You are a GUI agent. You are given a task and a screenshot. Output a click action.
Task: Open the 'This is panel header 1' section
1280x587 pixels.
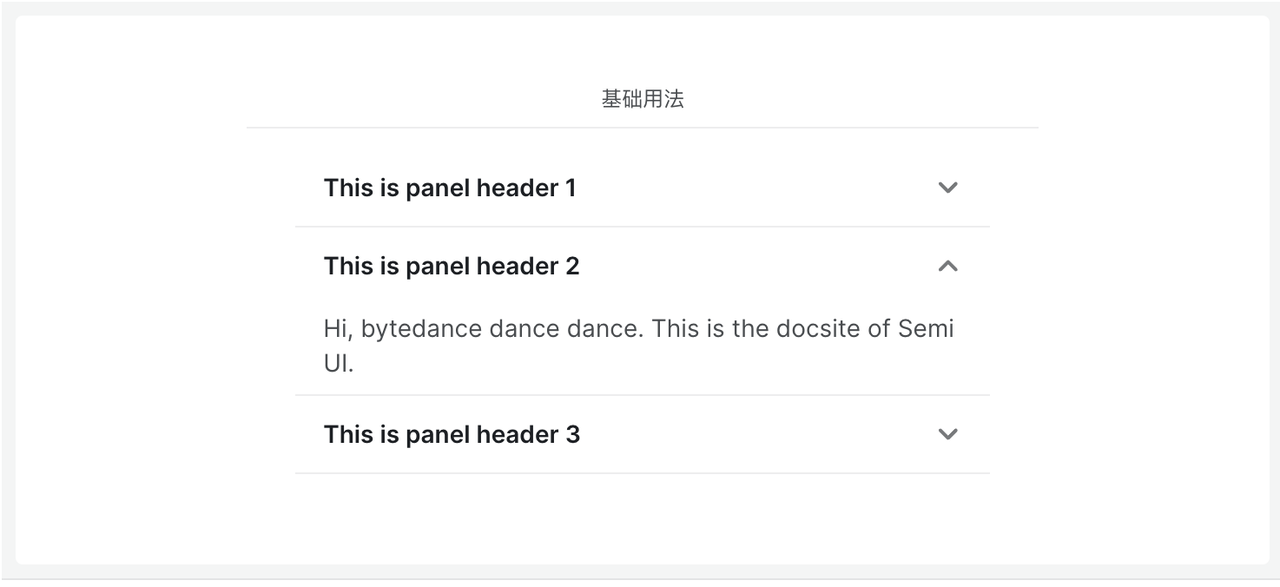click(x=642, y=187)
